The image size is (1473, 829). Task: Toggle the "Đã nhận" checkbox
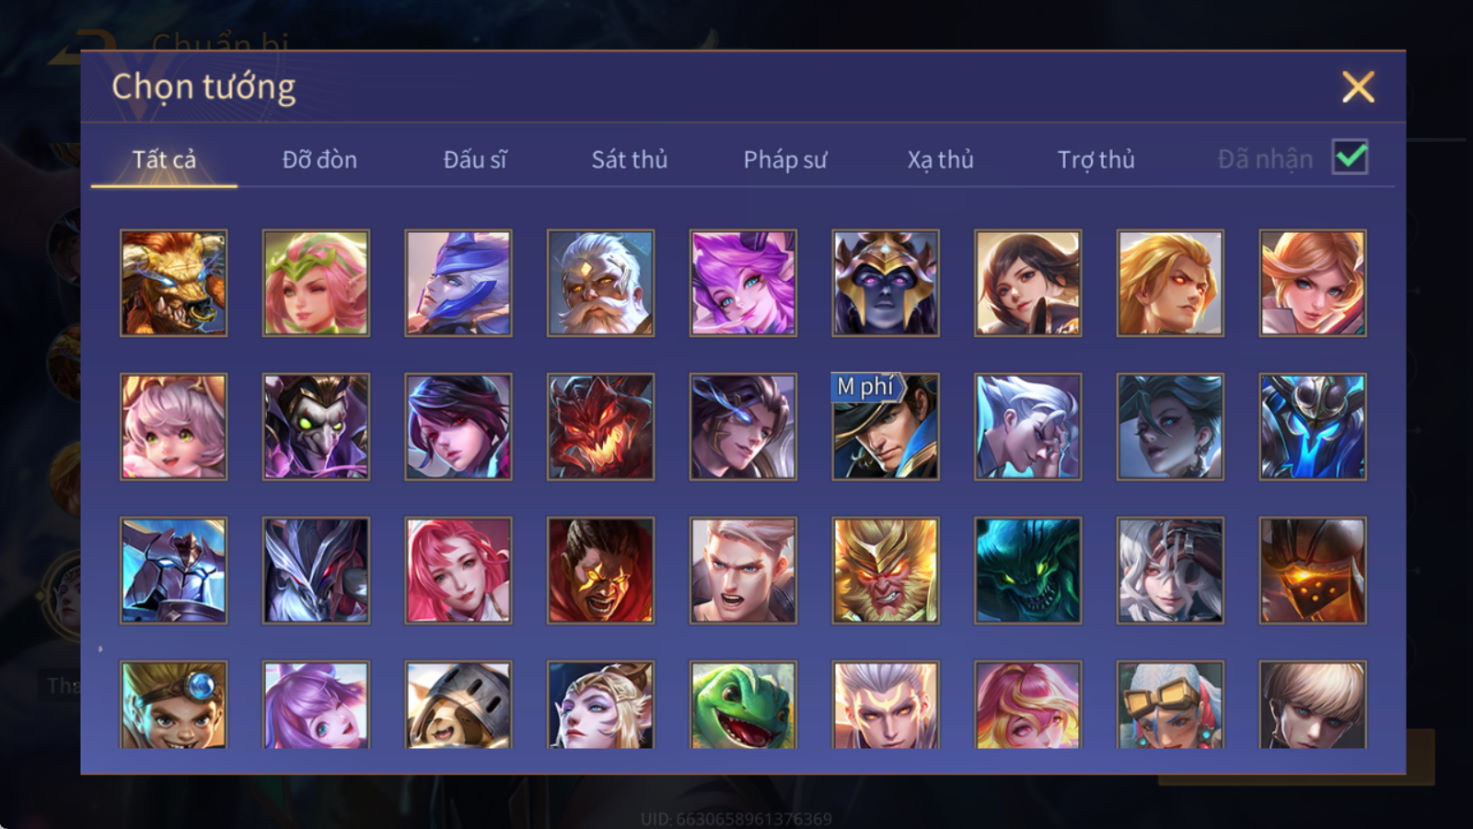(x=1350, y=157)
